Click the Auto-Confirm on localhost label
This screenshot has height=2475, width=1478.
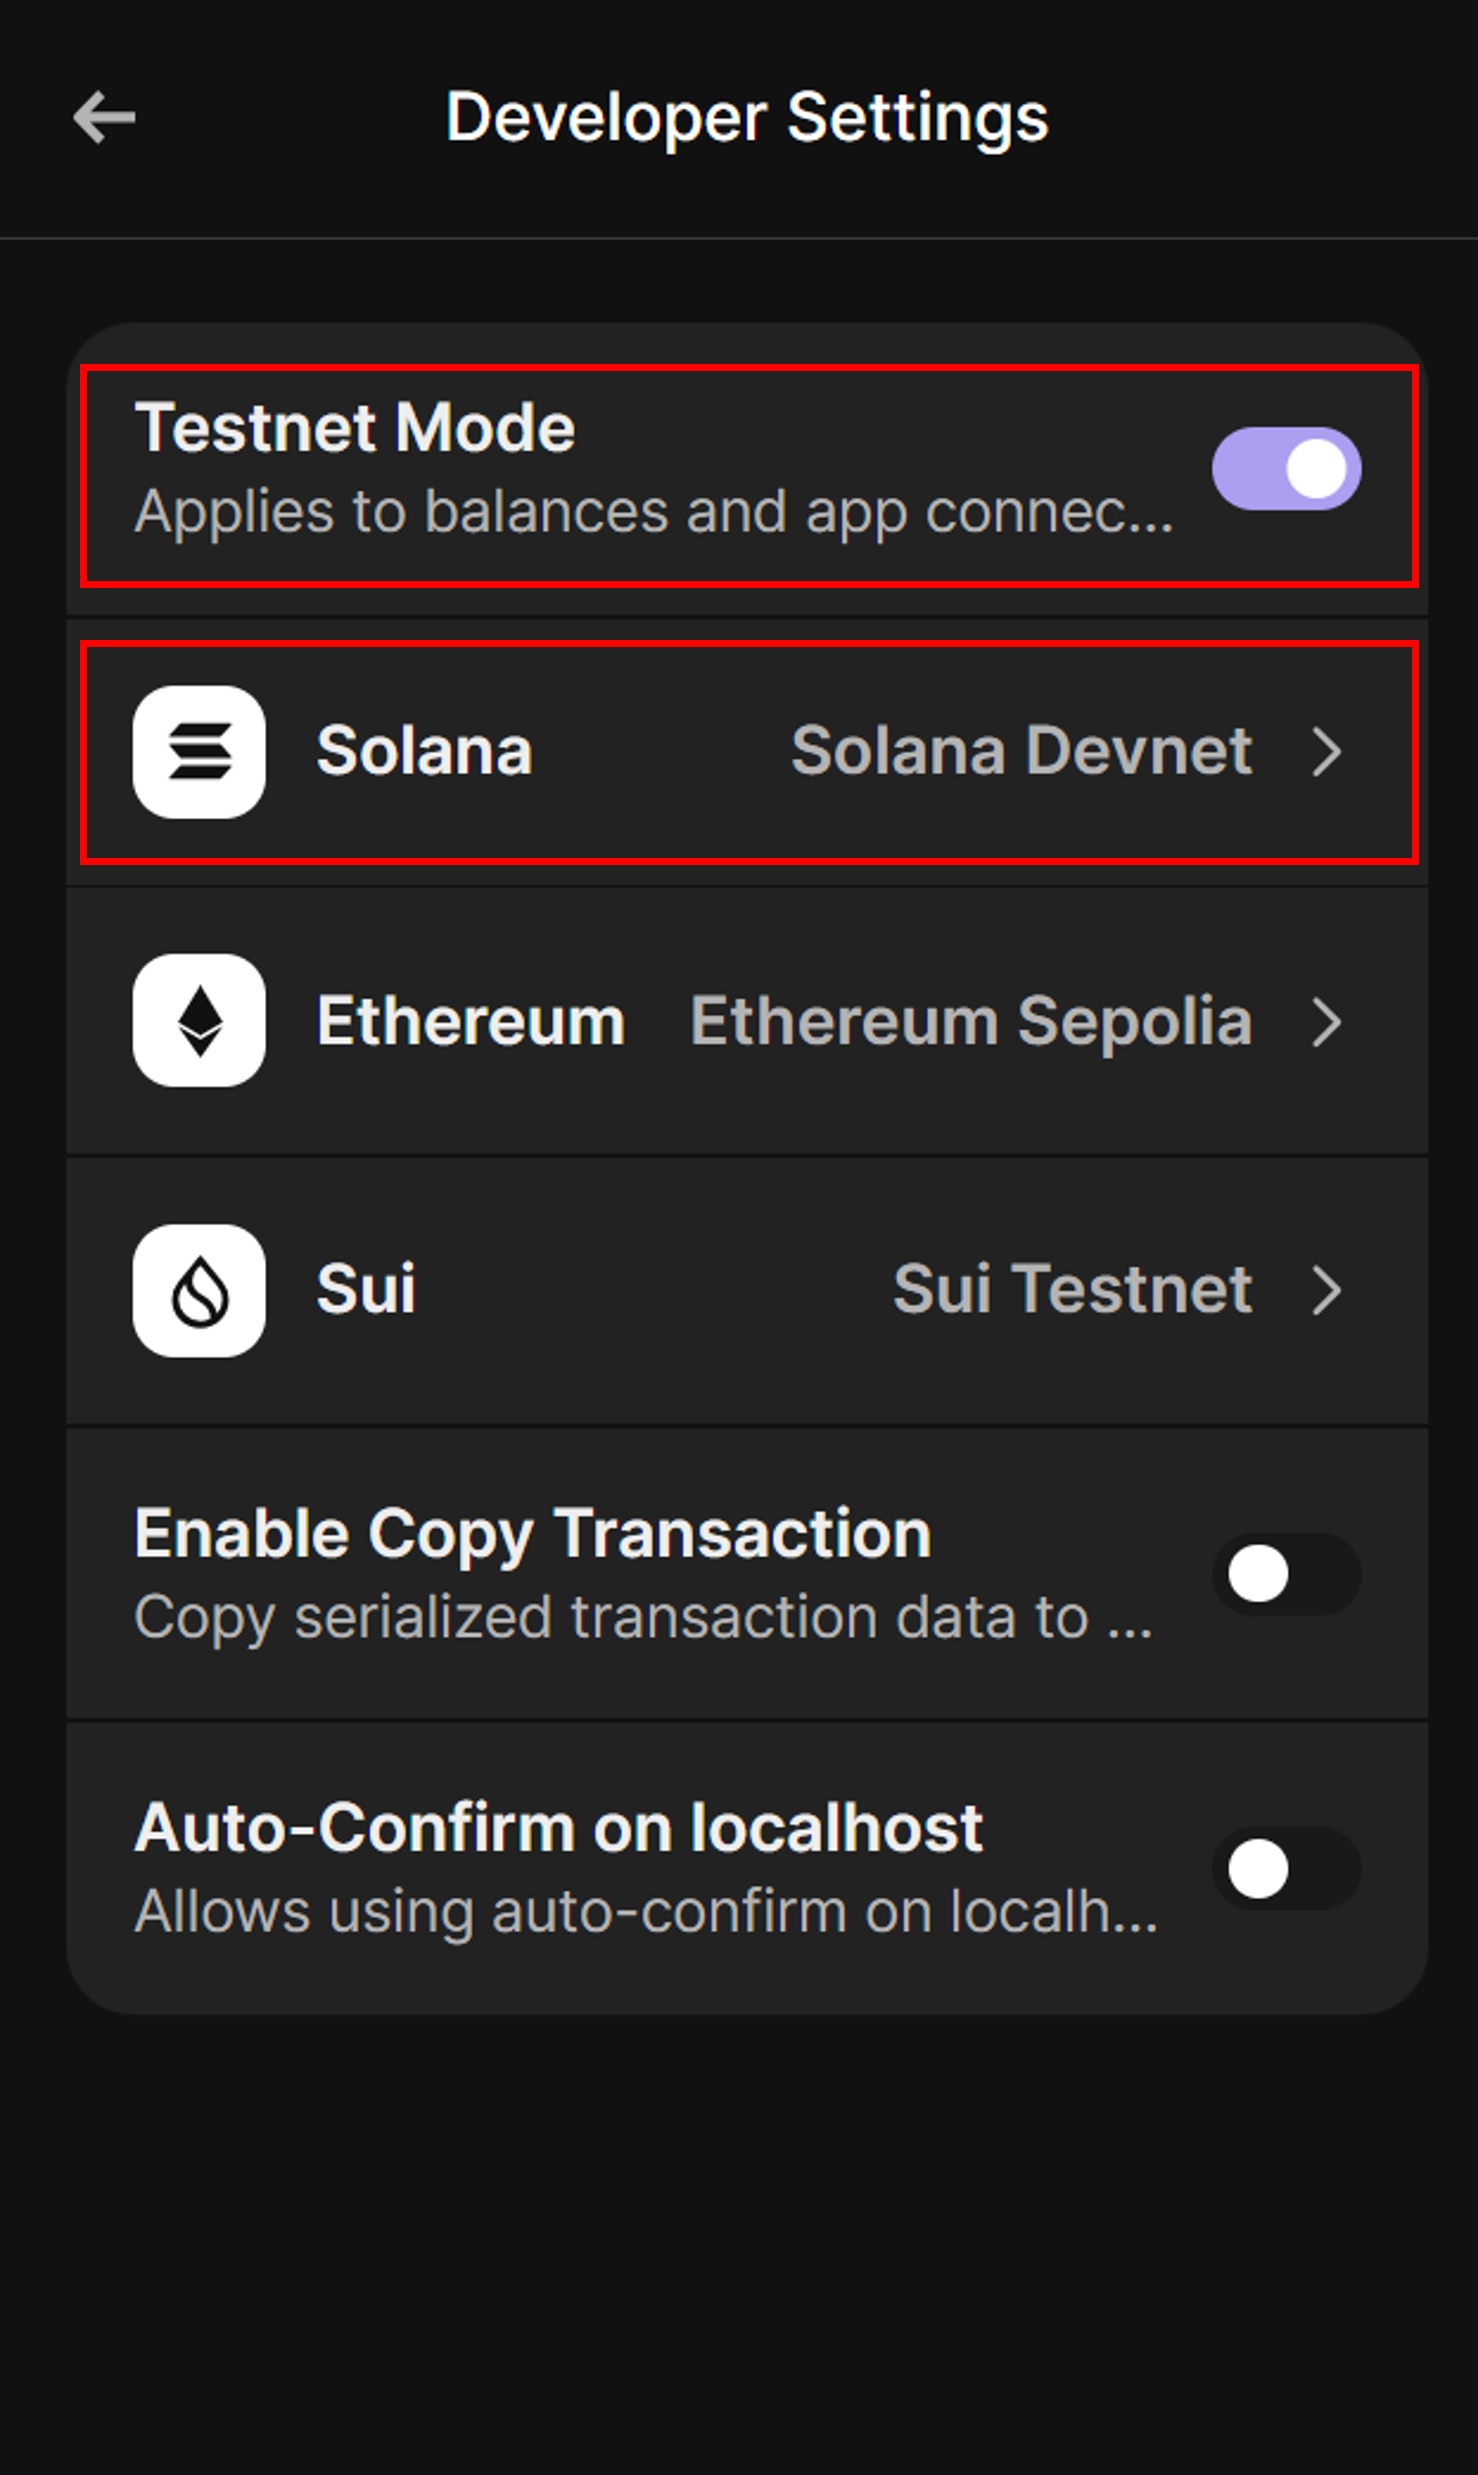(x=558, y=1828)
